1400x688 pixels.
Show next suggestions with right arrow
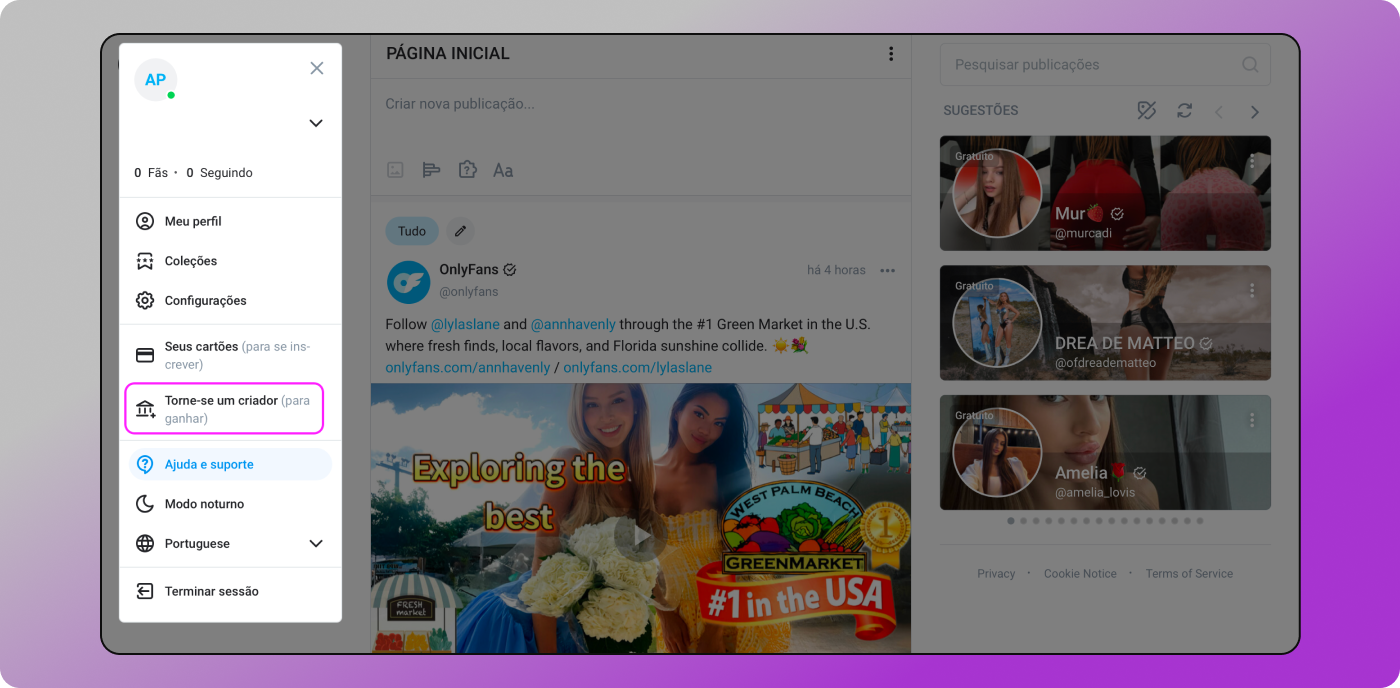1254,111
